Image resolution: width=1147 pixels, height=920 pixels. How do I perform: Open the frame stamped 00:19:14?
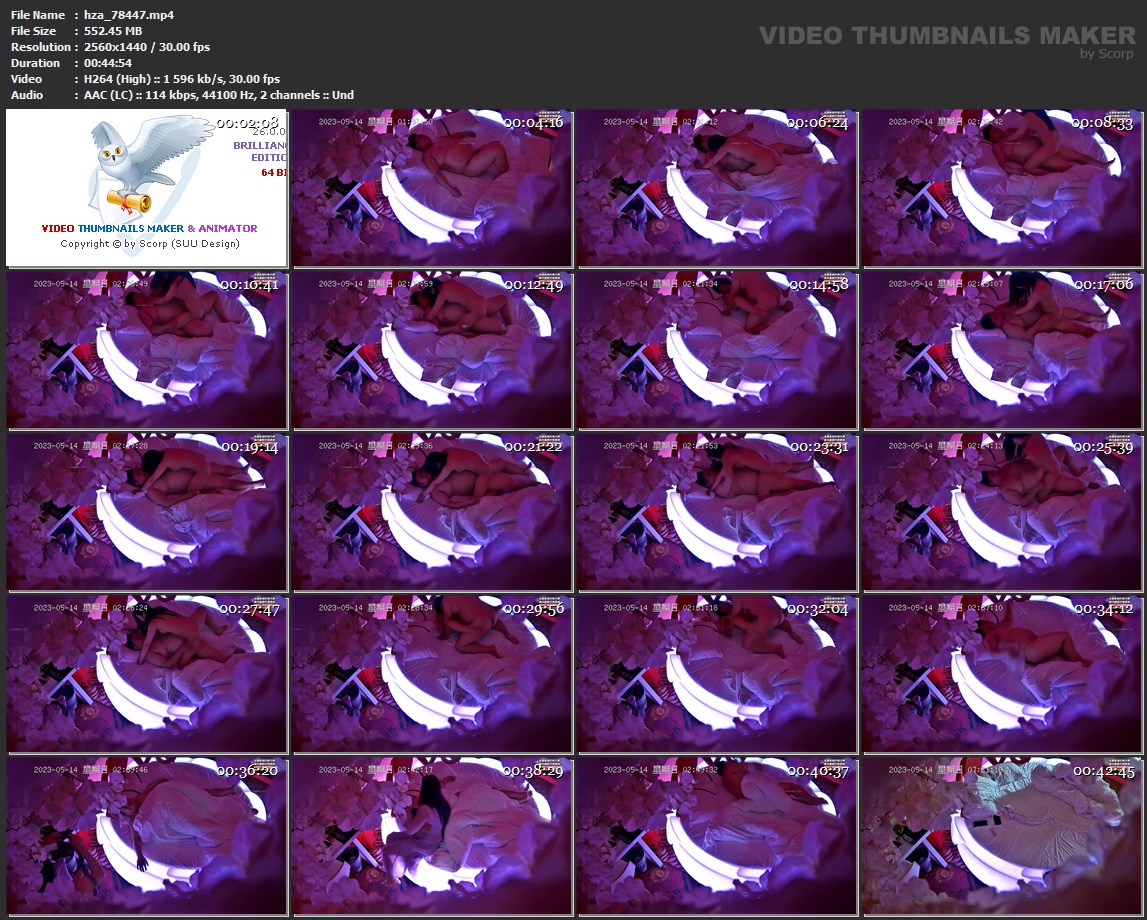point(147,512)
